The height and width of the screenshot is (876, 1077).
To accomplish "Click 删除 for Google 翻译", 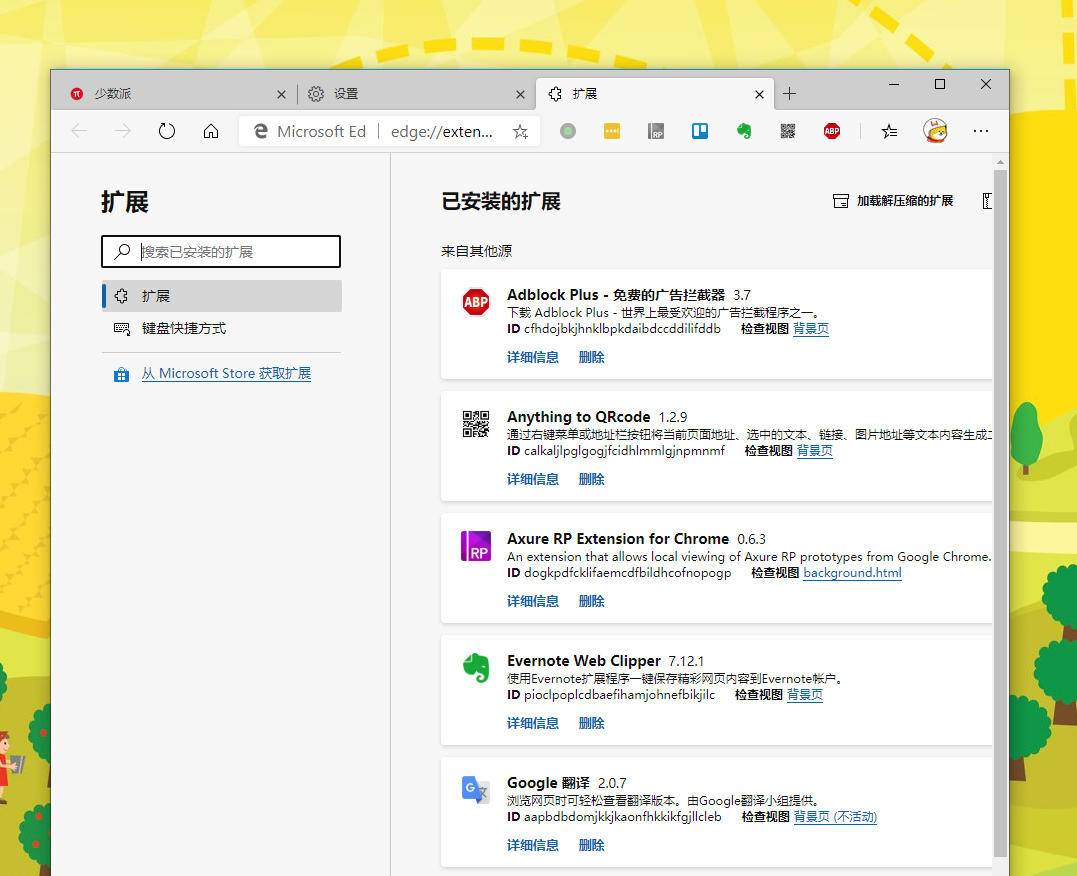I will click(x=591, y=845).
